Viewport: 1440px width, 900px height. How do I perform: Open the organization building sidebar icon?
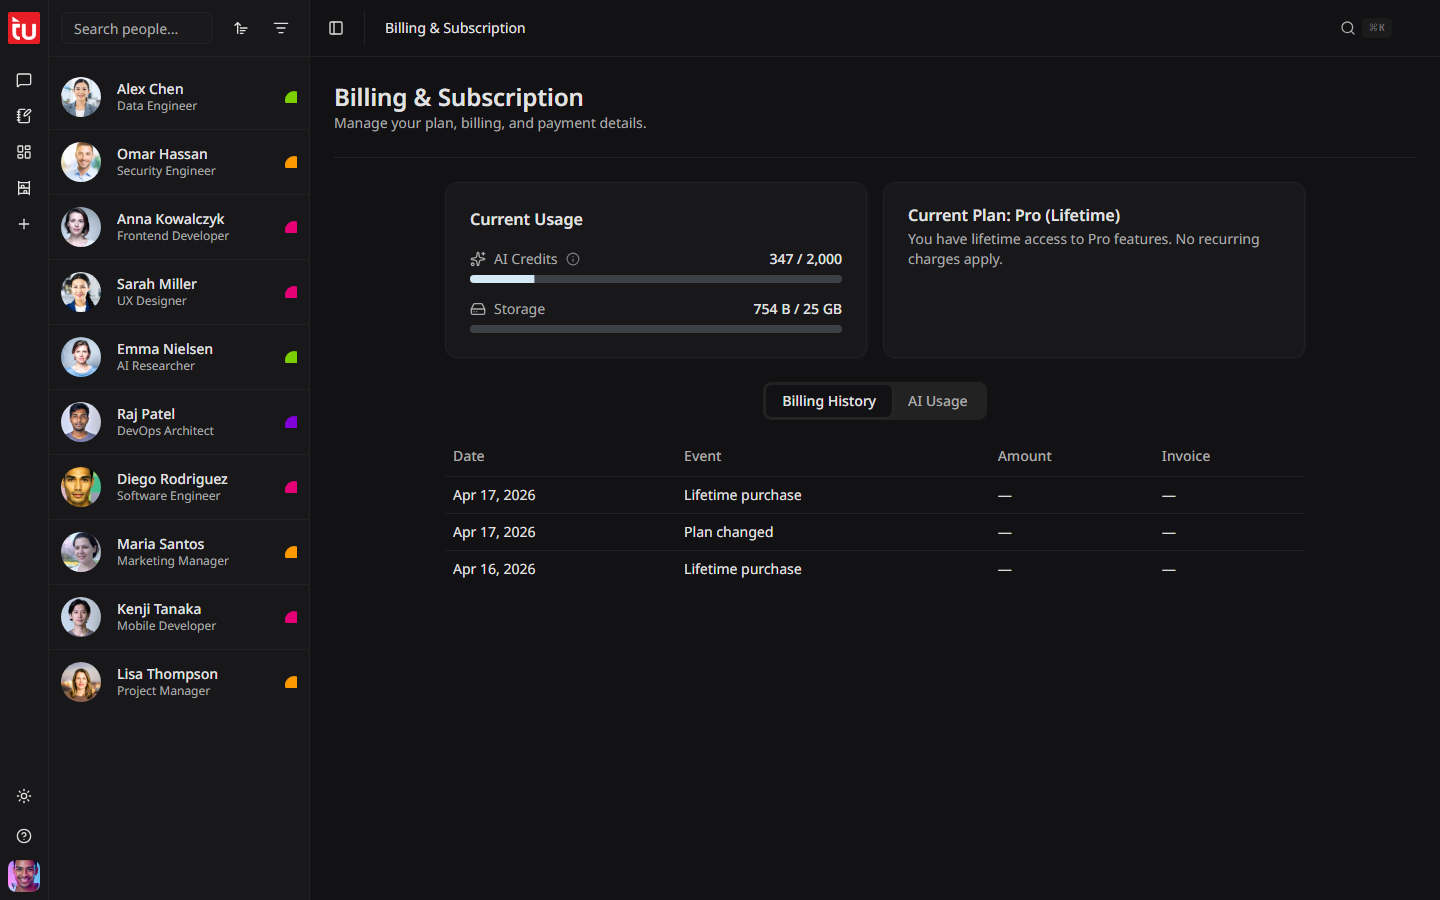(24, 188)
